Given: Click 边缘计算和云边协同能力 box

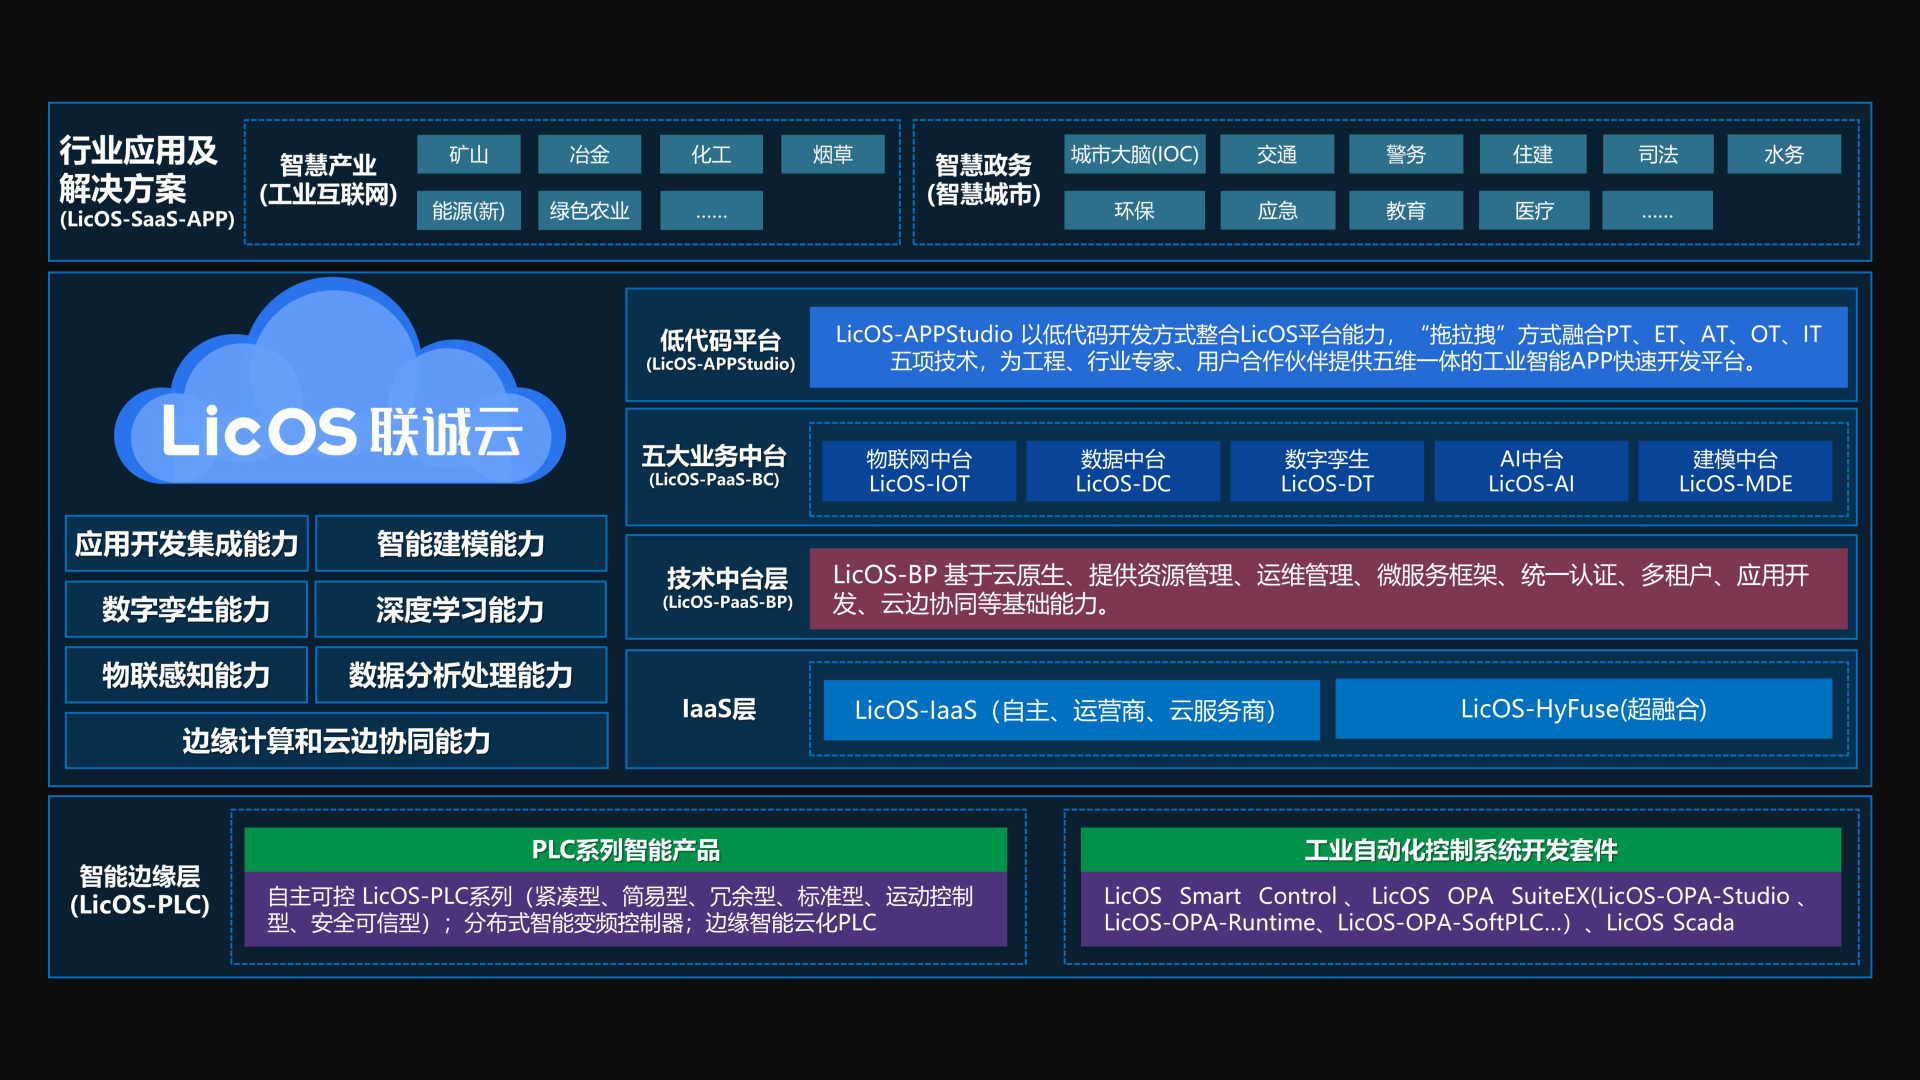Looking at the screenshot, I should 336,741.
